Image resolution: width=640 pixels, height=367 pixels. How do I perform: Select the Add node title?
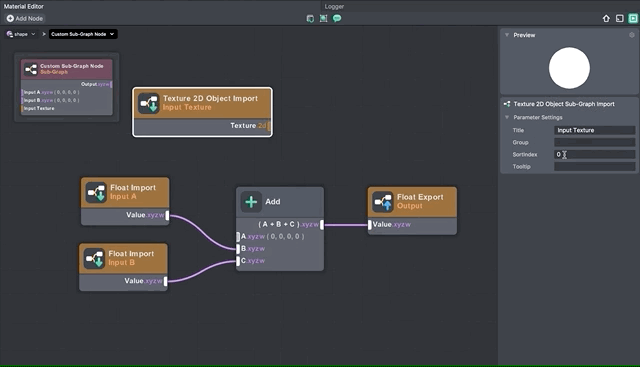pyautogui.click(x=273, y=202)
